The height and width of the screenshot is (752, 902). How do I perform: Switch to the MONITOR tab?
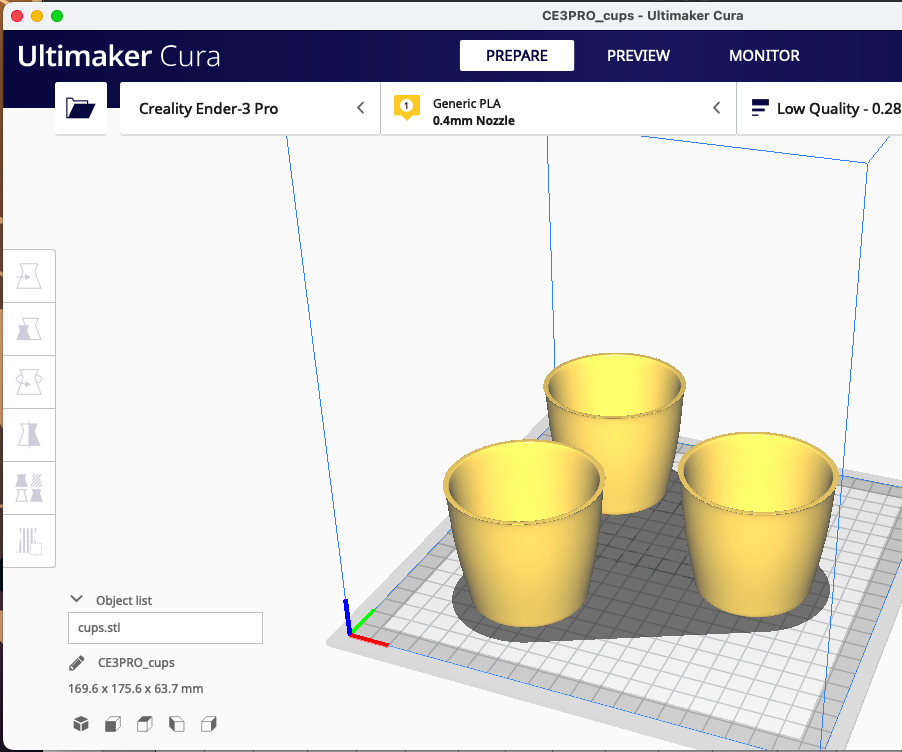point(764,56)
